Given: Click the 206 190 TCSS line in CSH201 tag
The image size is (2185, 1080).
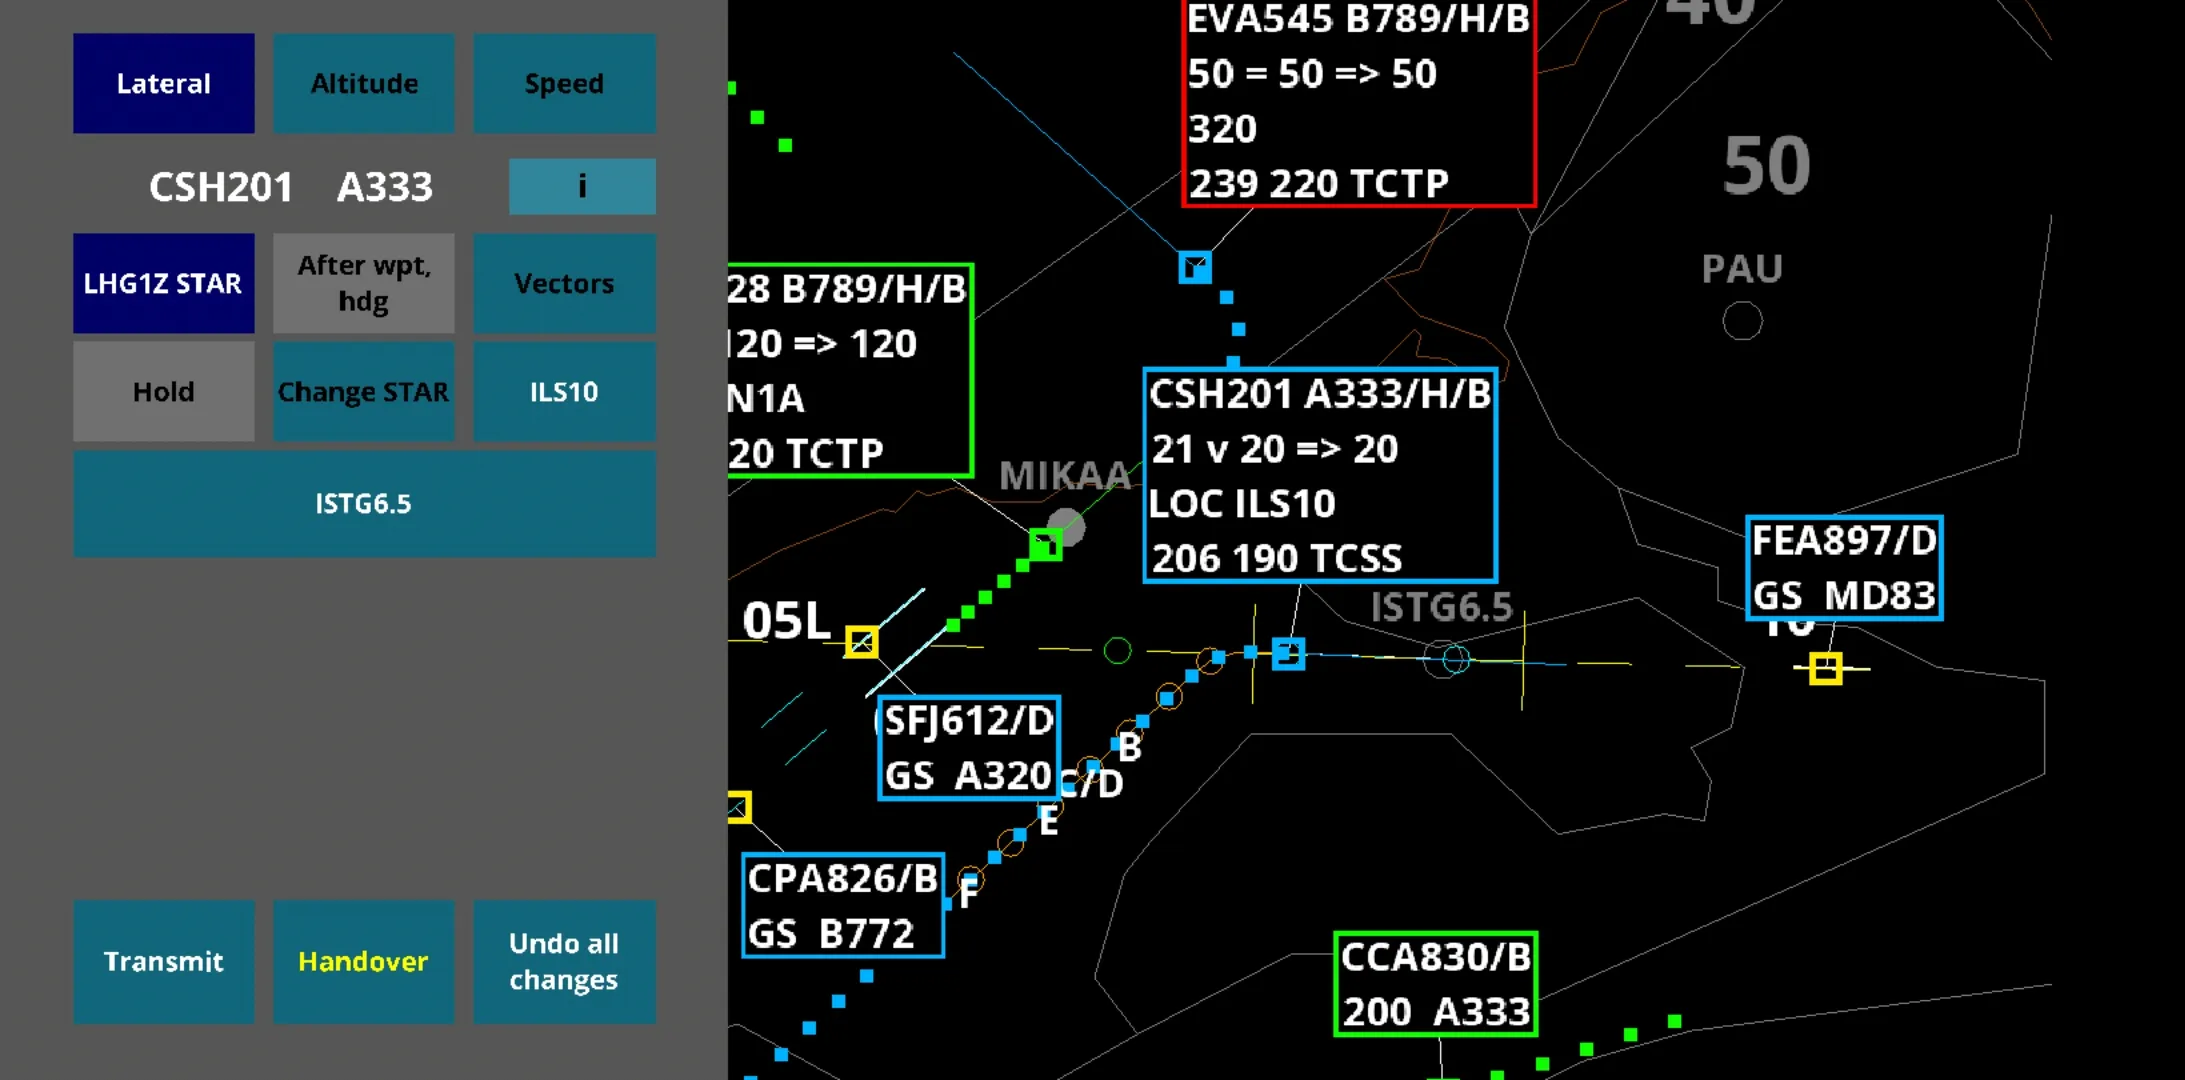Looking at the screenshot, I should (1277, 558).
